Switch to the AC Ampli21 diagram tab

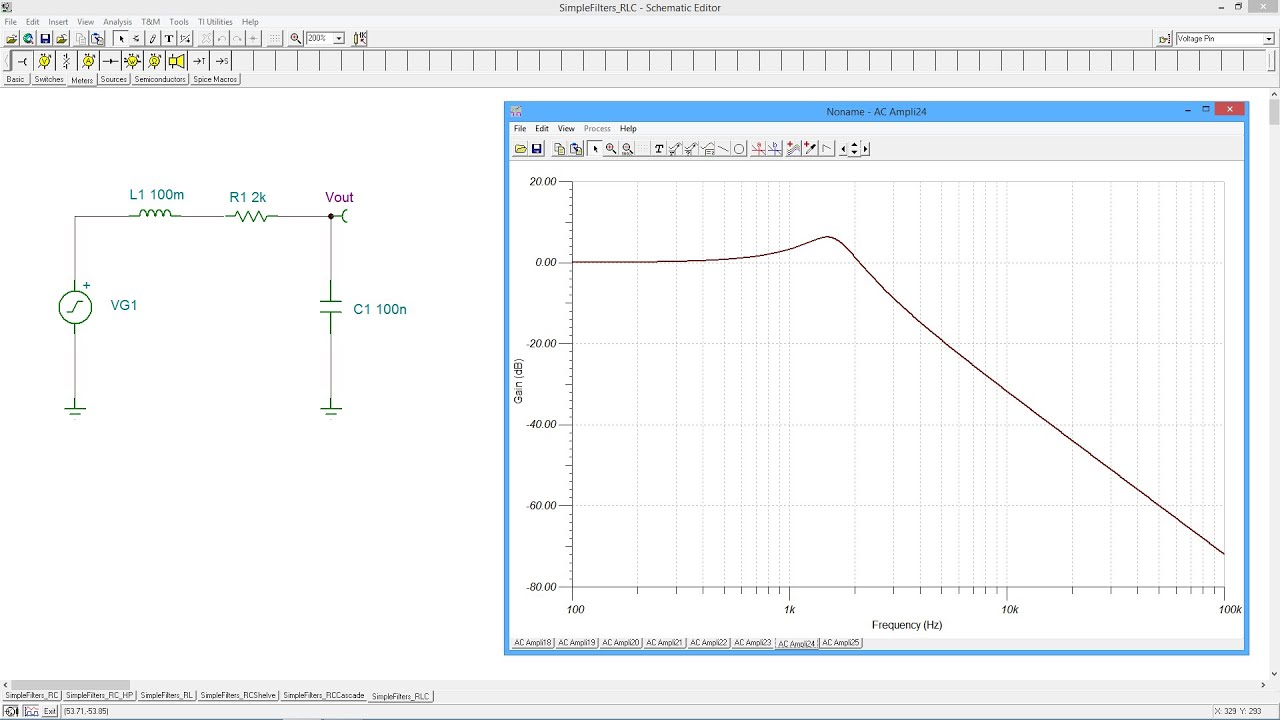click(665, 643)
